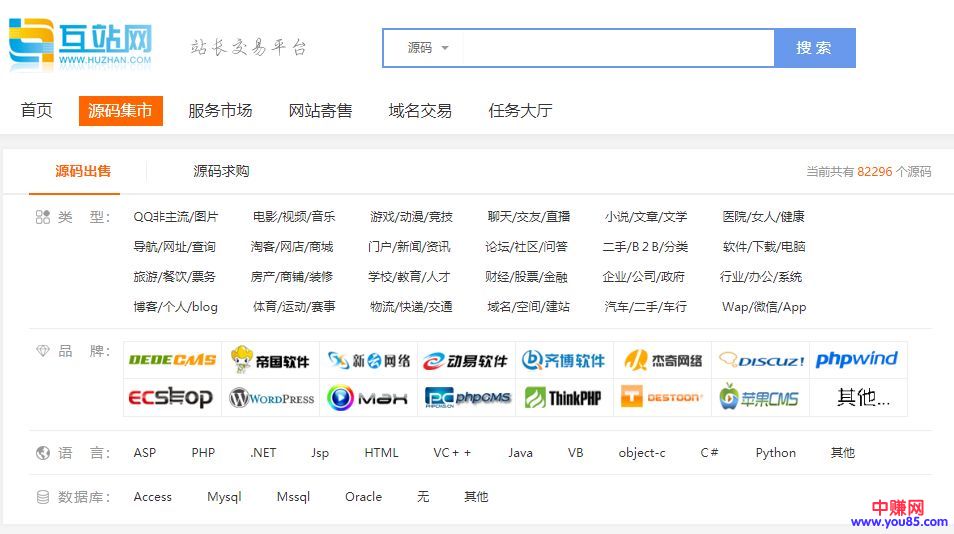Filter by PHP language

(203, 453)
